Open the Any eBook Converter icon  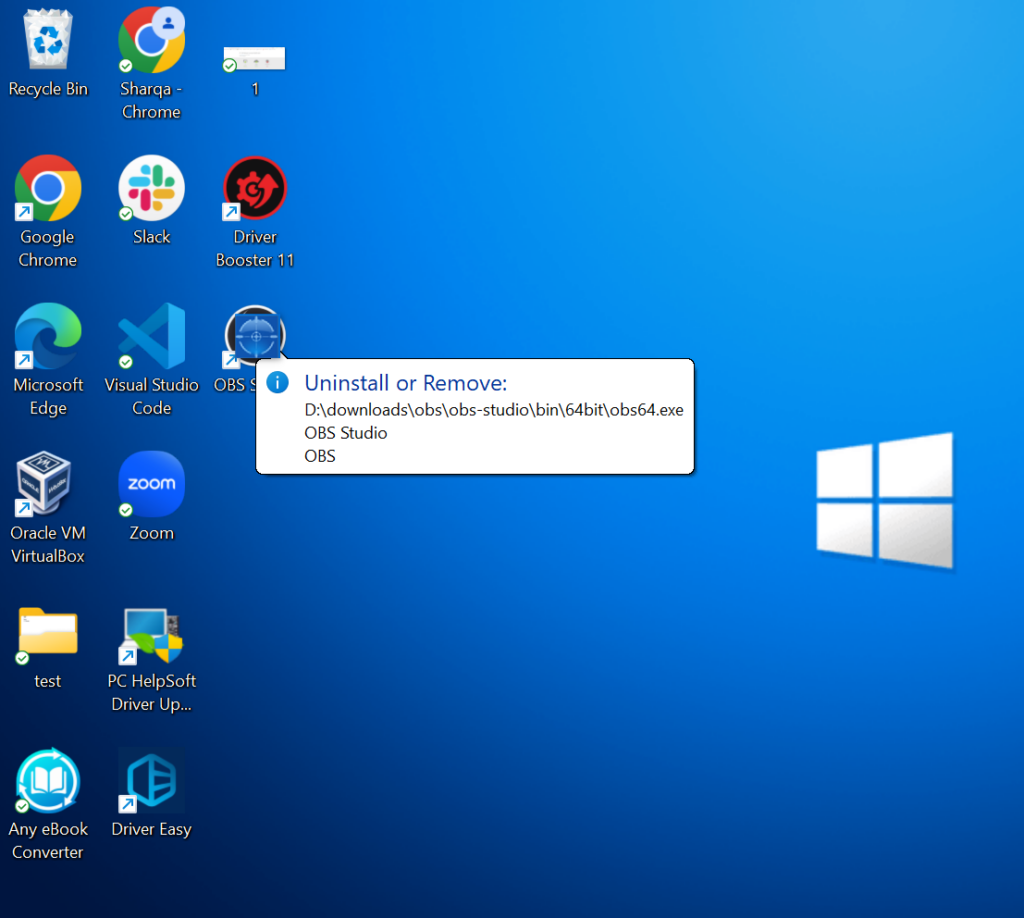click(48, 780)
